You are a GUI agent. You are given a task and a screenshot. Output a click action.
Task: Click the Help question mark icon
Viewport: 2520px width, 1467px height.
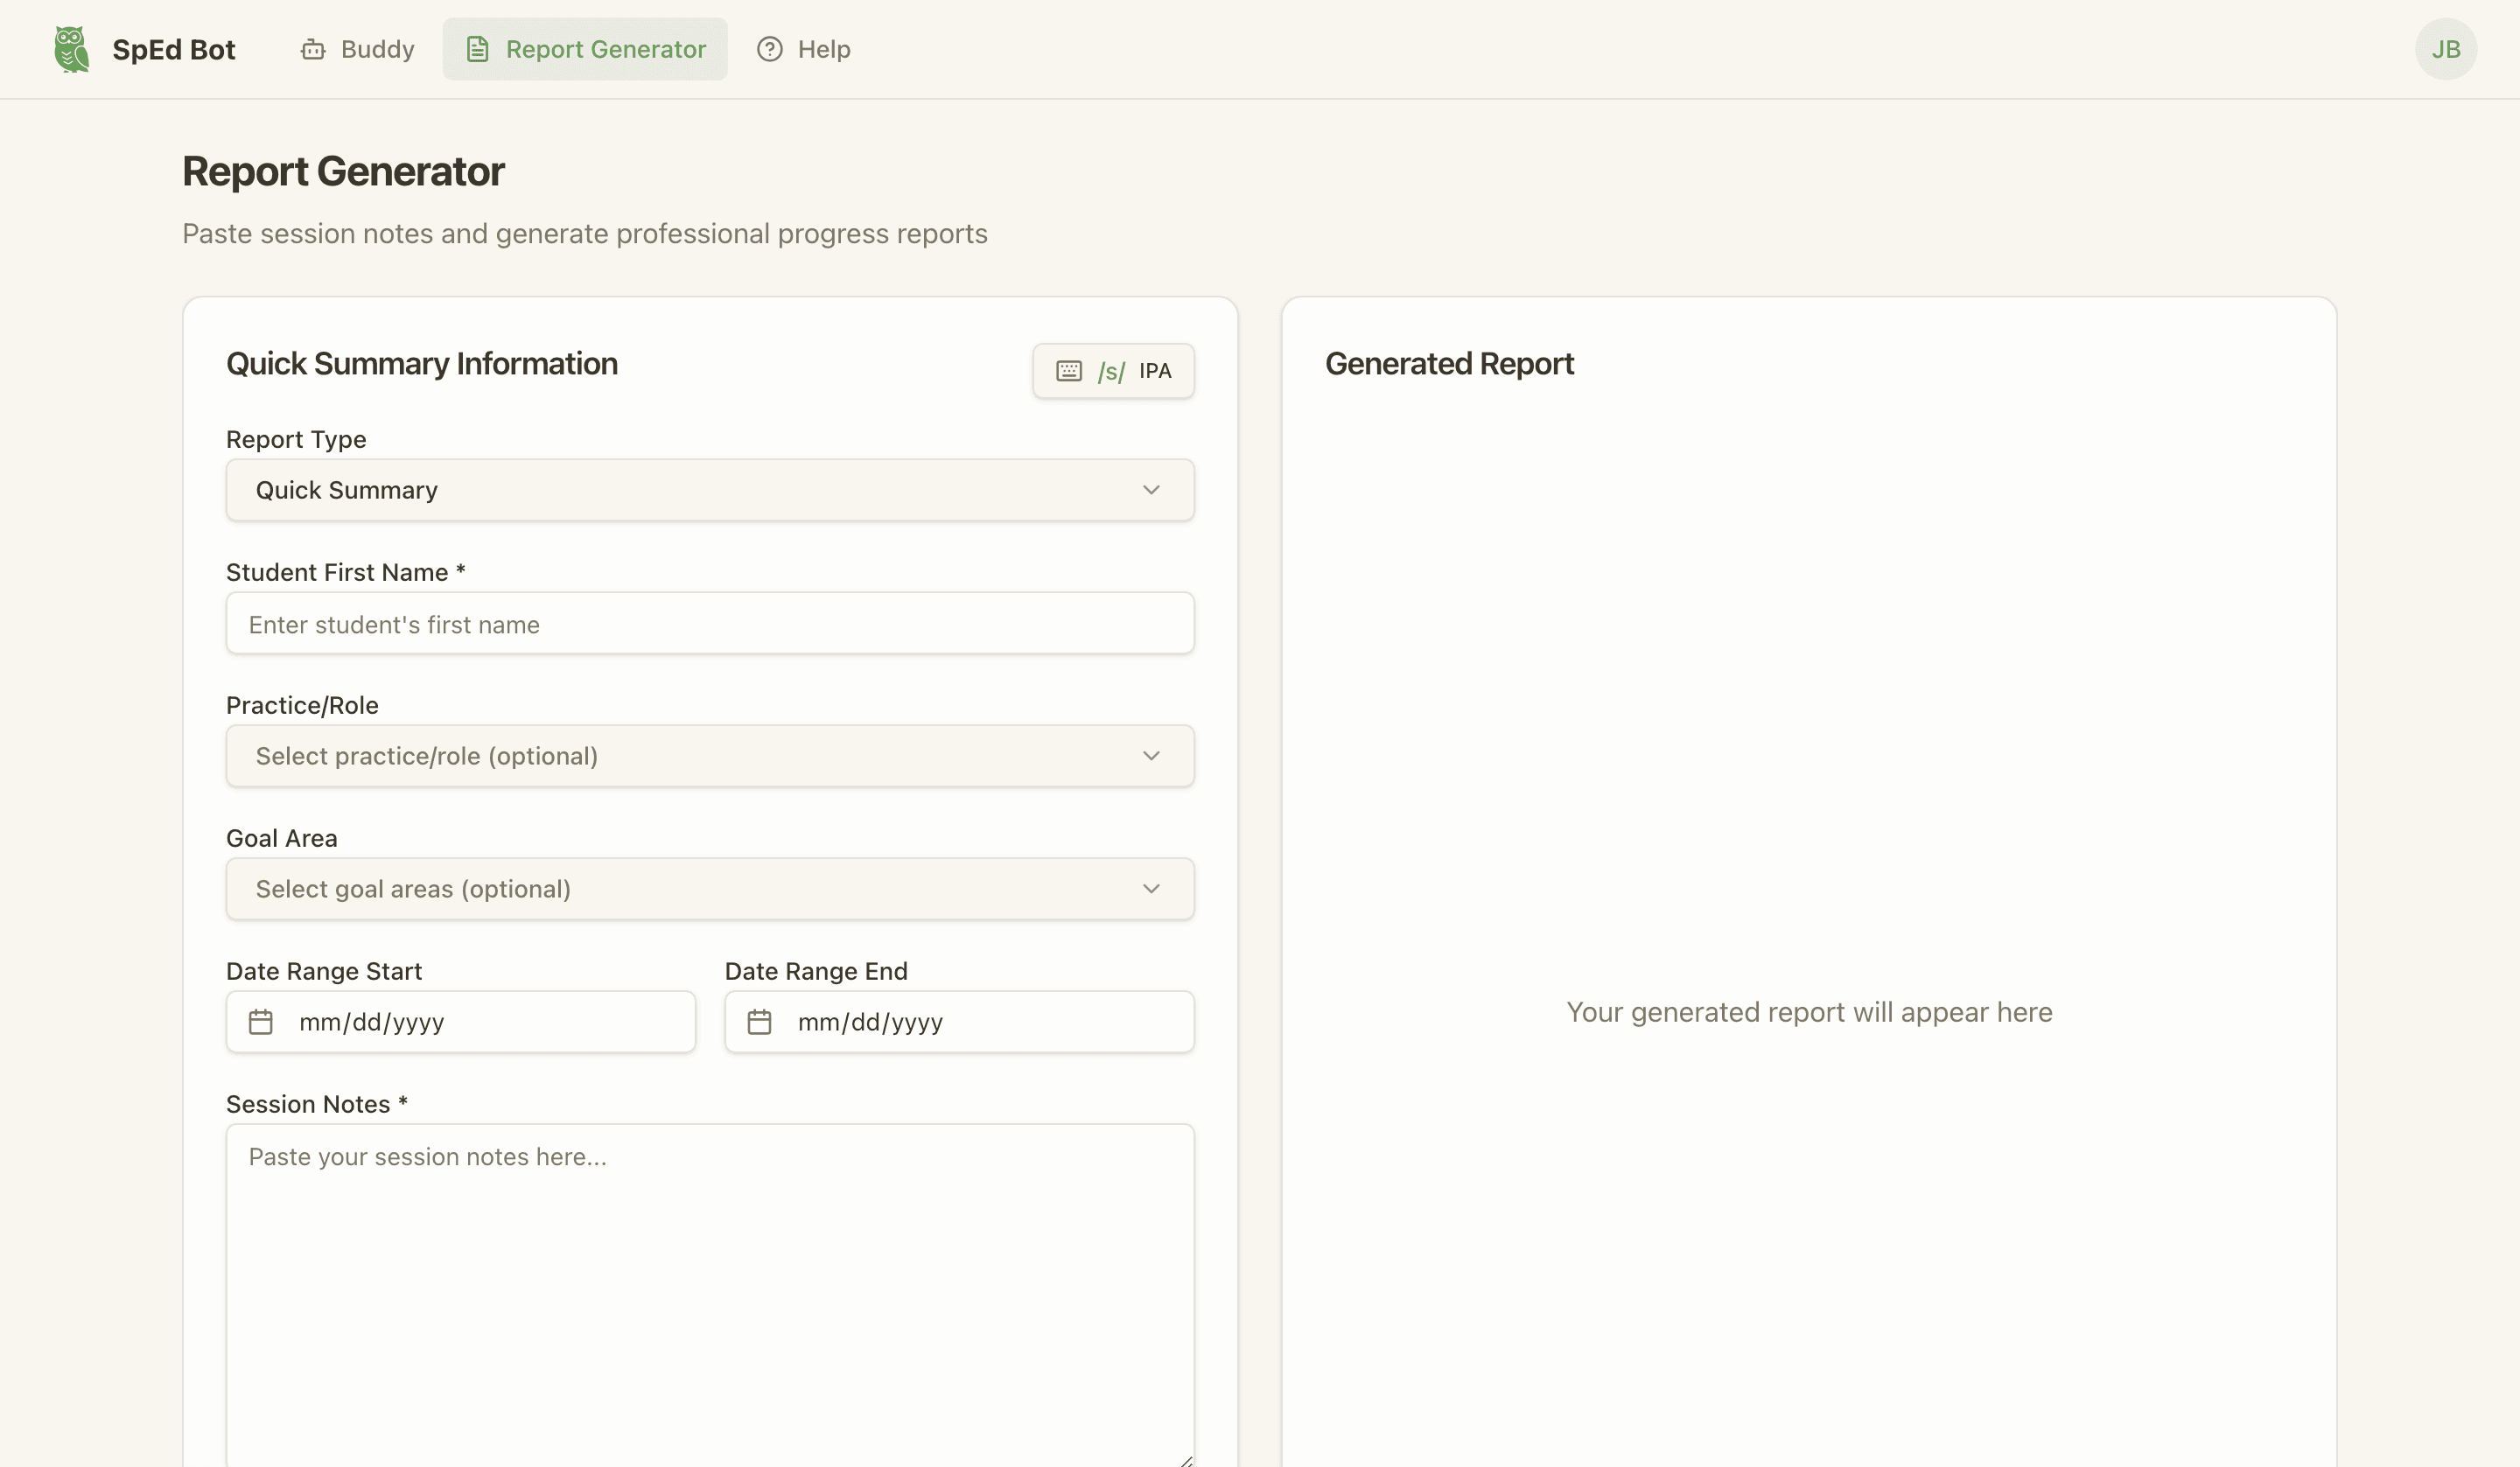[x=769, y=48]
